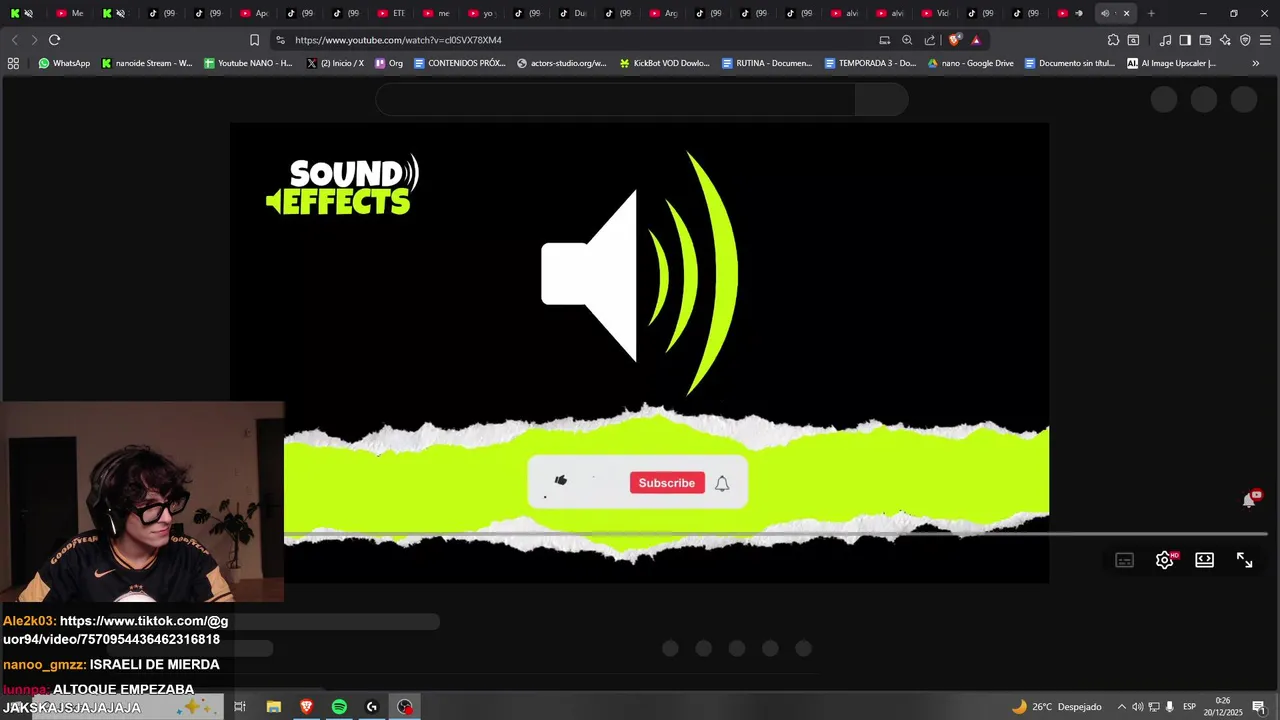Go forward to the next page
Viewport: 1280px width, 720px height.
(34, 40)
